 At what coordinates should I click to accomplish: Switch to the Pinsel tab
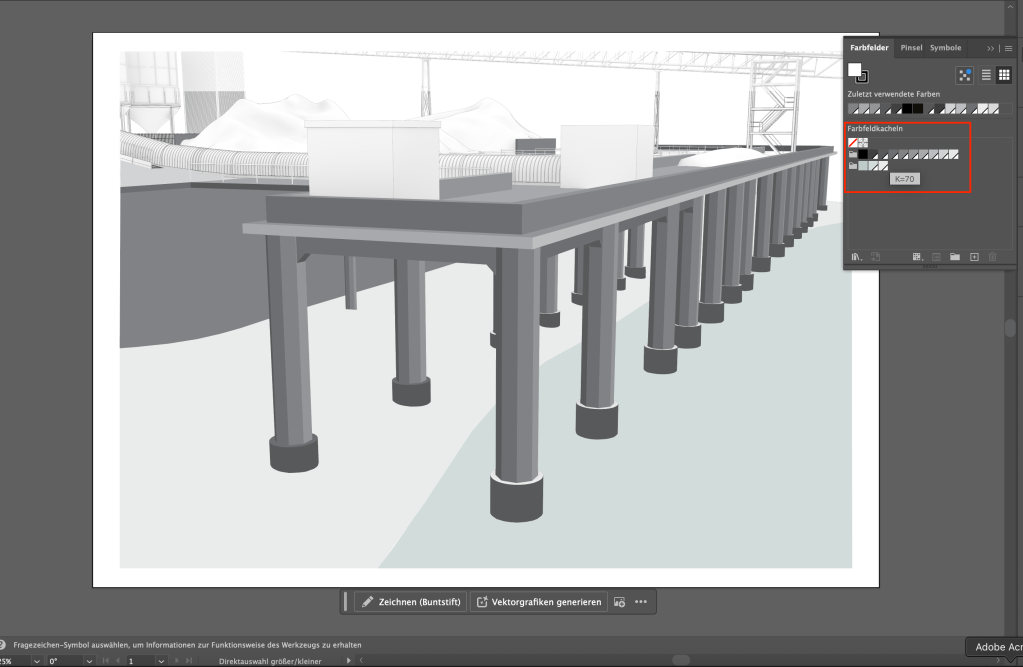(911, 48)
